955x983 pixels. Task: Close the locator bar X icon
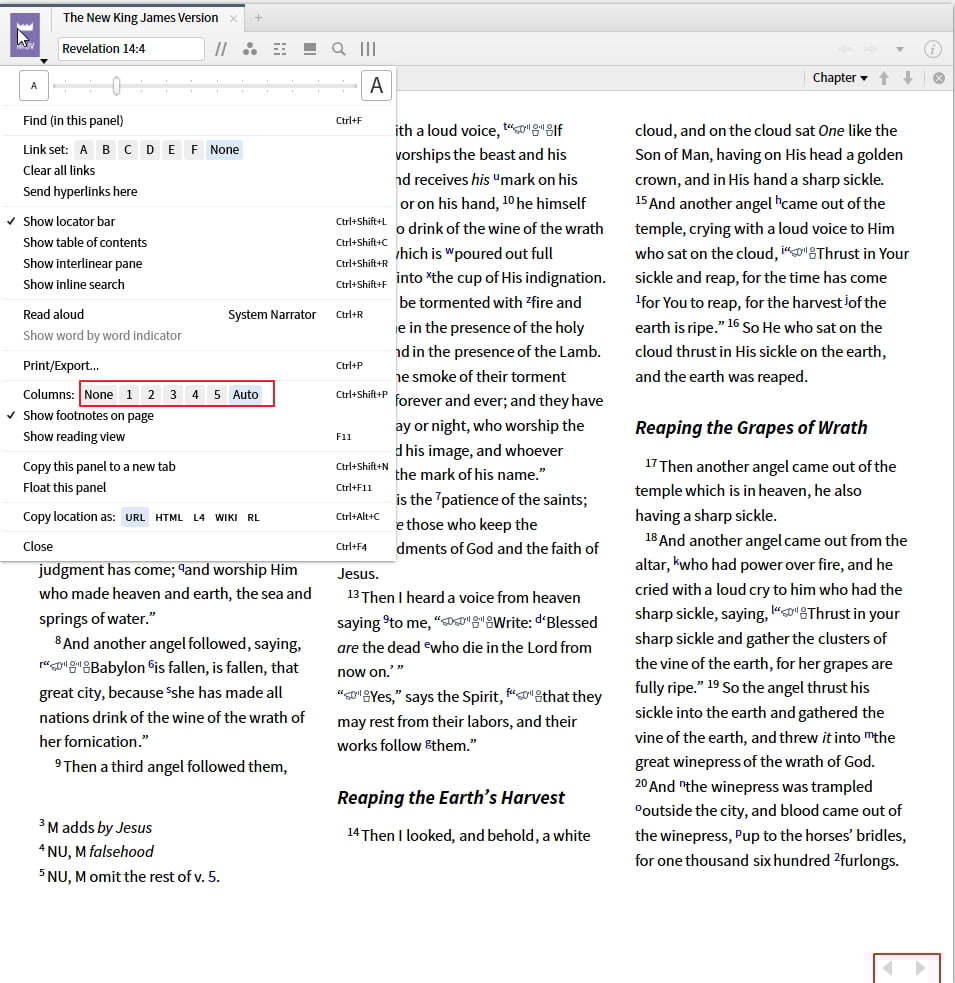939,78
